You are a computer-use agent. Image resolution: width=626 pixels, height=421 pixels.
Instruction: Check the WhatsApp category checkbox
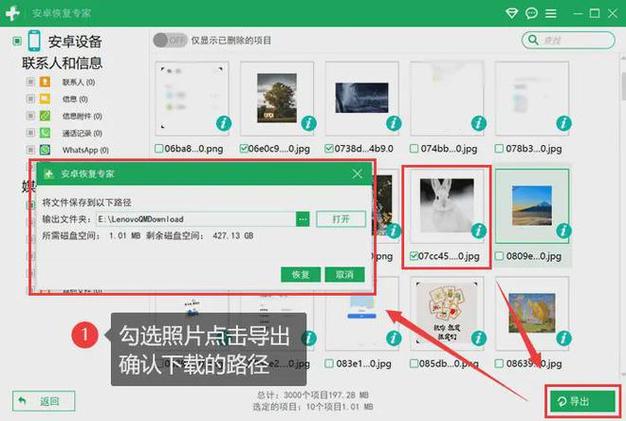[x=30, y=150]
